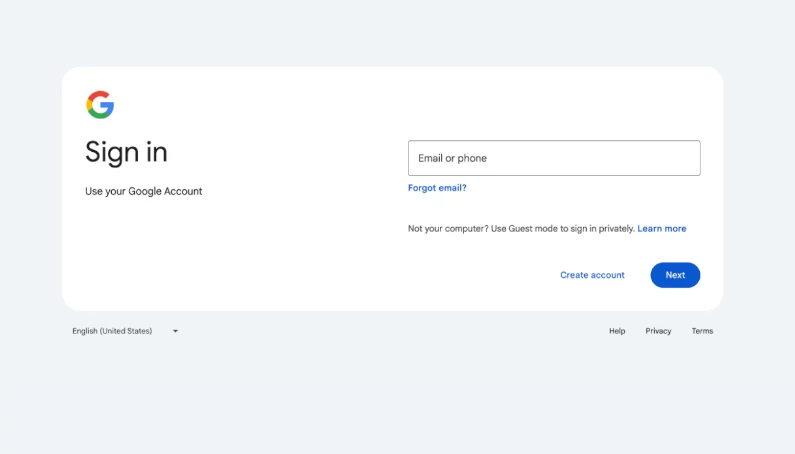Open the Privacy link in footer
Viewport: 795px width, 454px height.
(658, 331)
